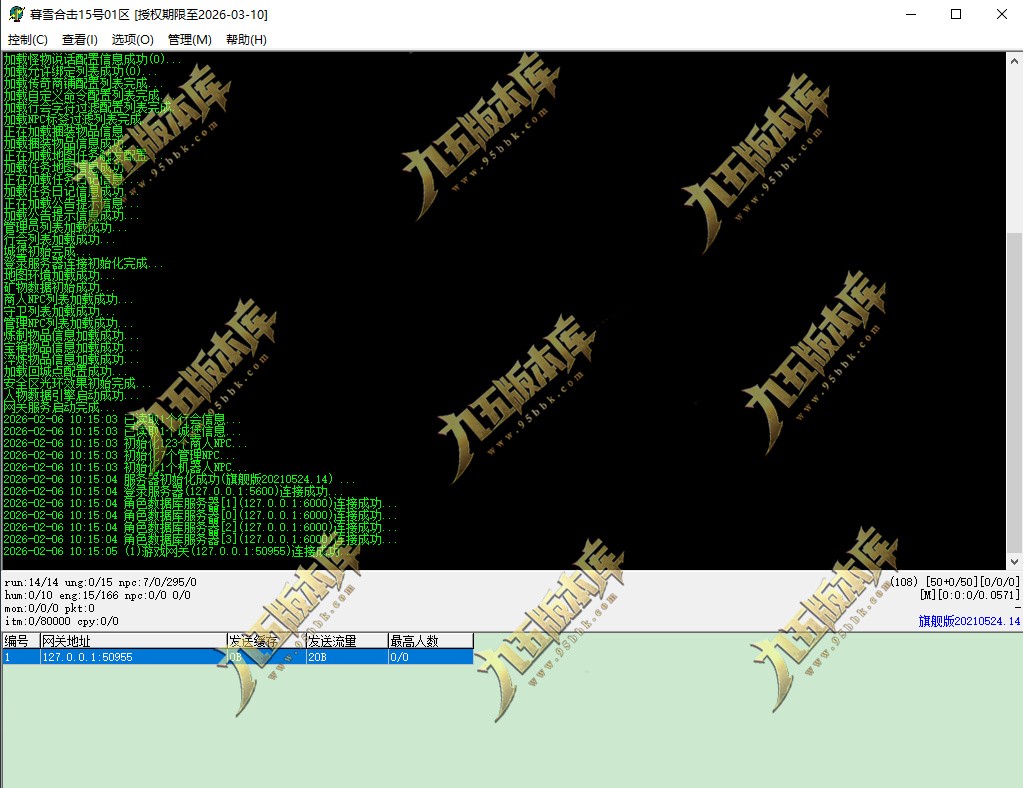The image size is (1023, 788).
Task: Click log line "地图环境加载成功..."
Action: click(59, 275)
